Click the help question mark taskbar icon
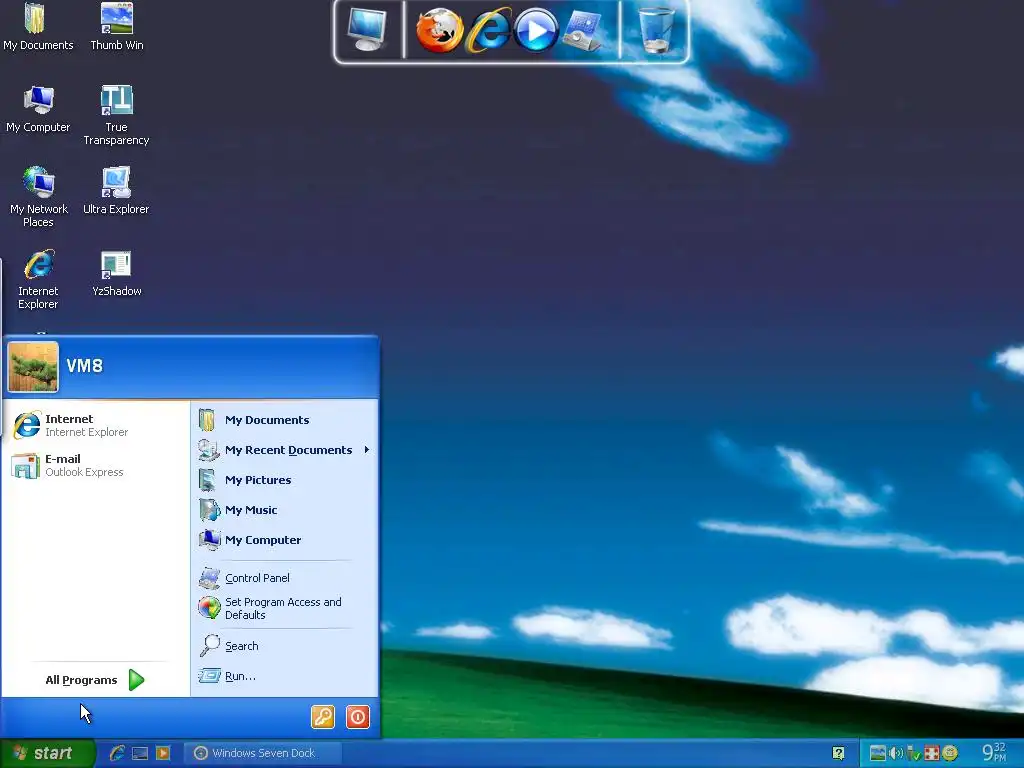 click(x=839, y=754)
